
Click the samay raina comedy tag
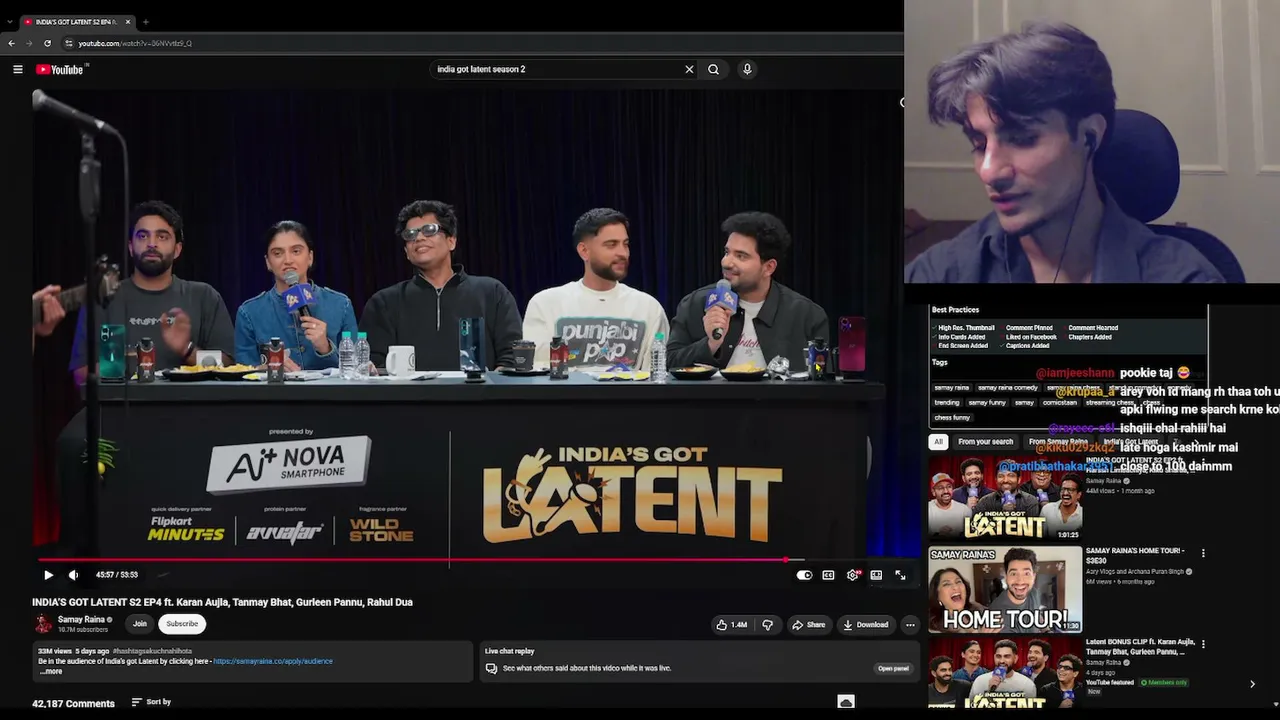[1007, 388]
